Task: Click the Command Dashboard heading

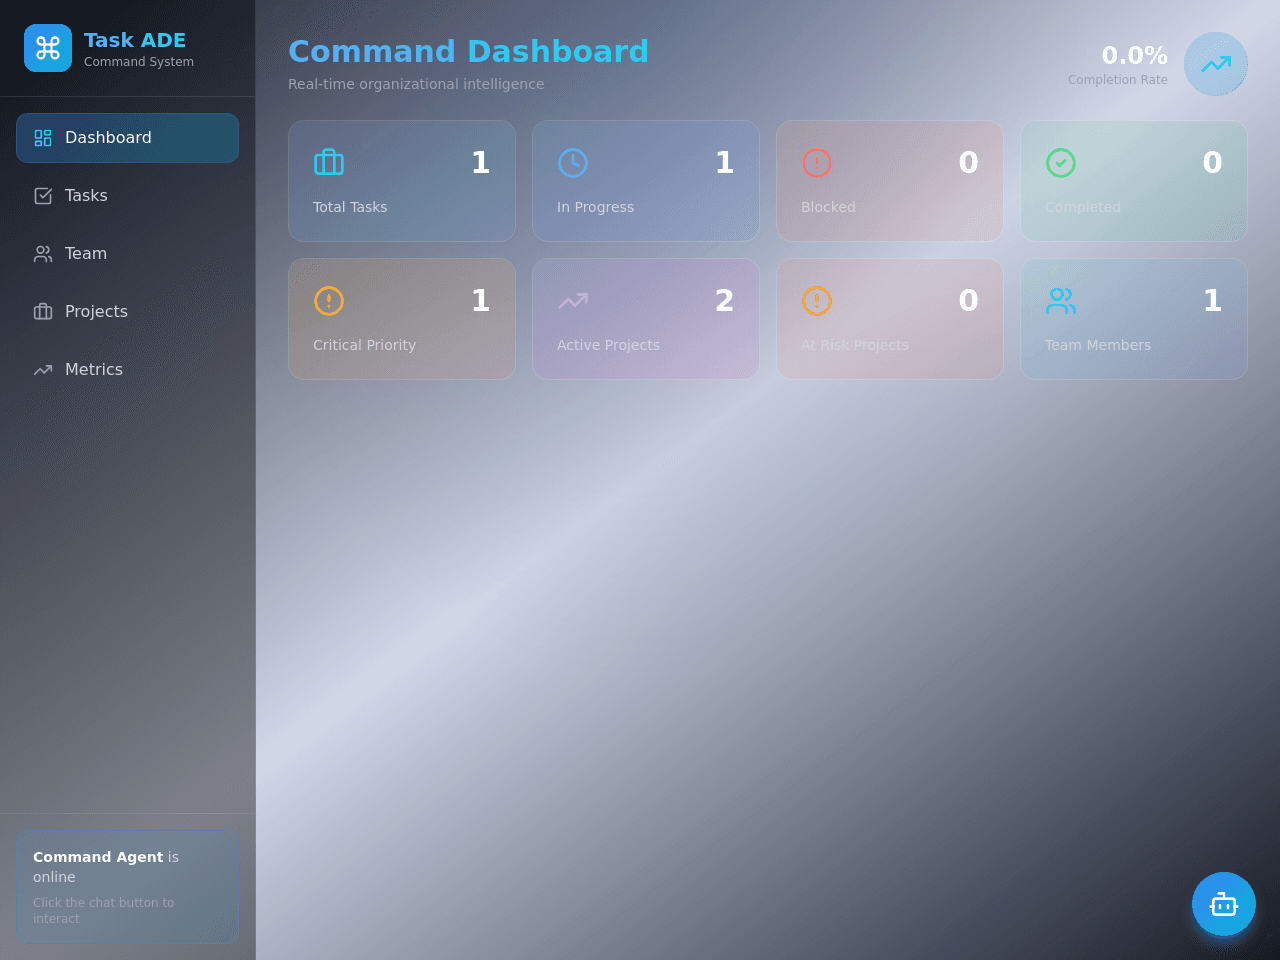Action: (x=468, y=51)
